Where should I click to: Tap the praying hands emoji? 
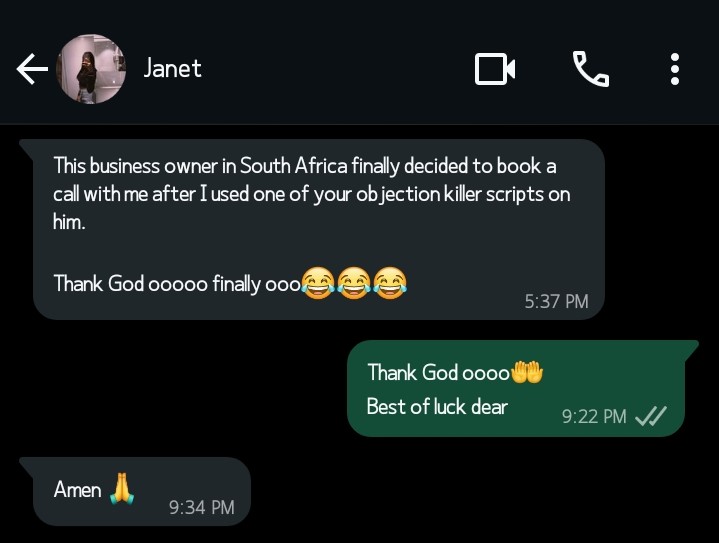point(121,488)
